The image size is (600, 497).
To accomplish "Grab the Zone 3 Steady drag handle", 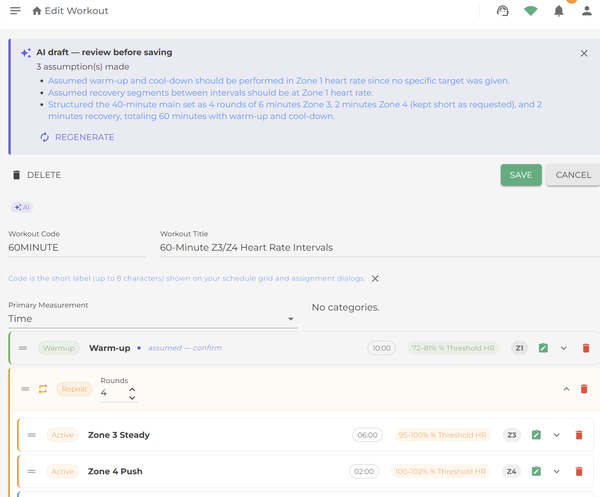I will point(32,435).
